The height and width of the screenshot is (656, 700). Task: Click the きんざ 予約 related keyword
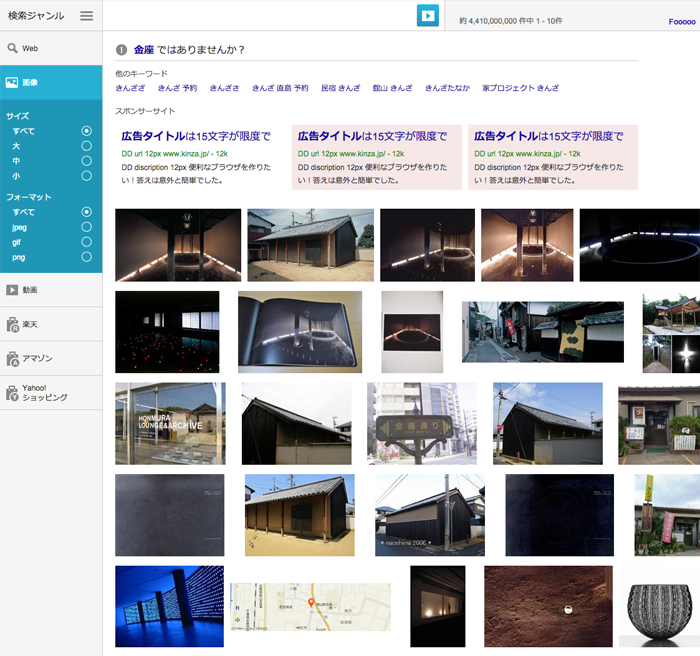[176, 88]
